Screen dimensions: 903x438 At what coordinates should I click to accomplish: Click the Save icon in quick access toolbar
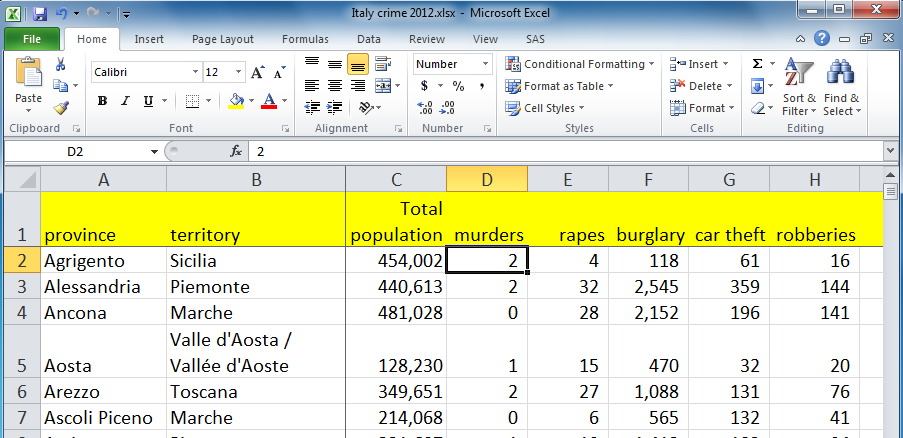click(40, 13)
